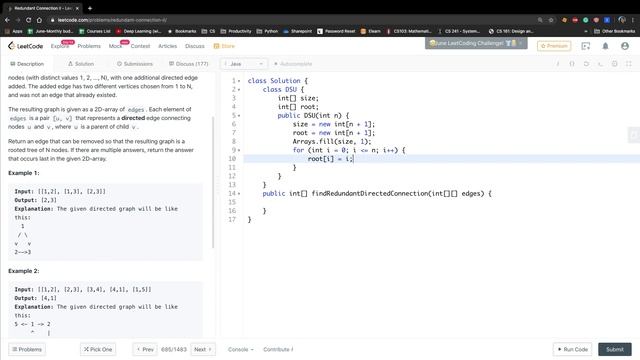Open a new browser tab

[90, 8]
